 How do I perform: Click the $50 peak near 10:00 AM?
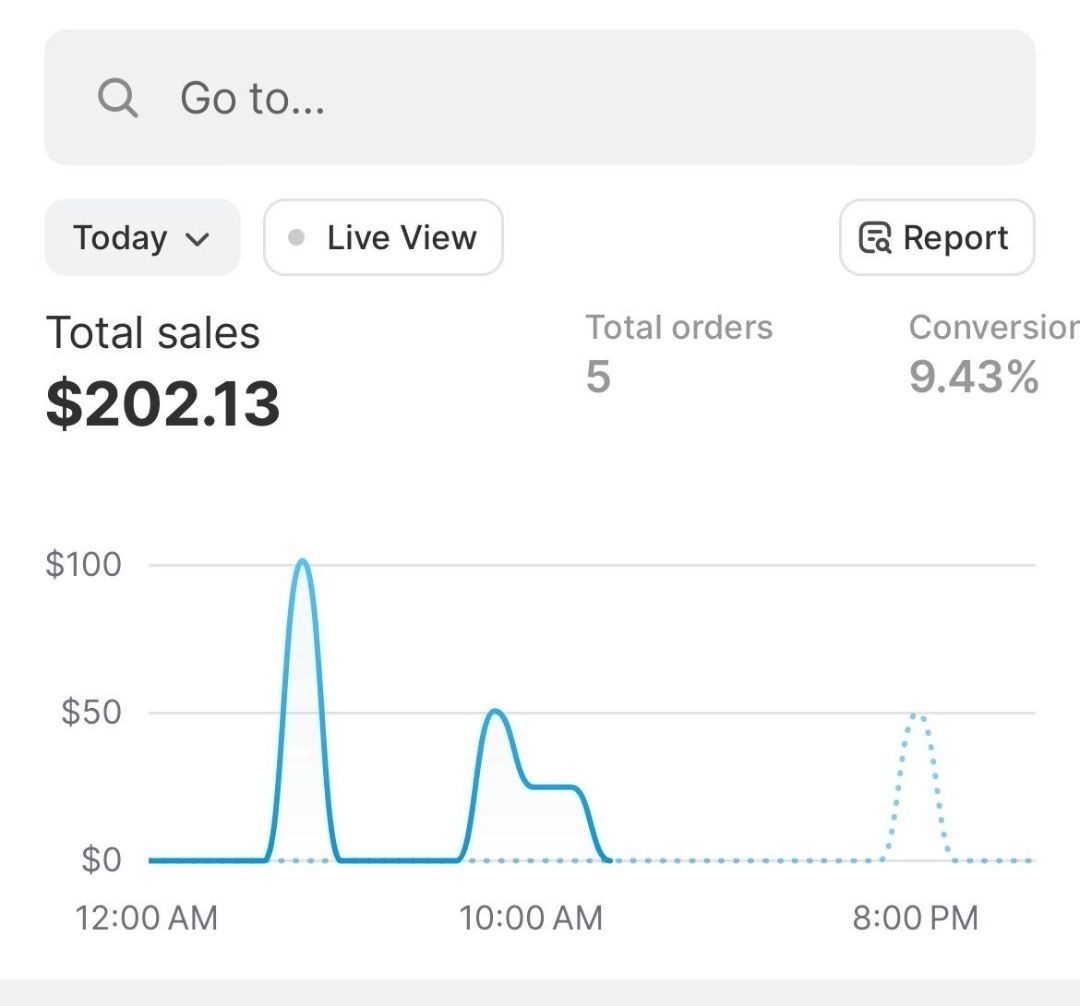(495, 712)
